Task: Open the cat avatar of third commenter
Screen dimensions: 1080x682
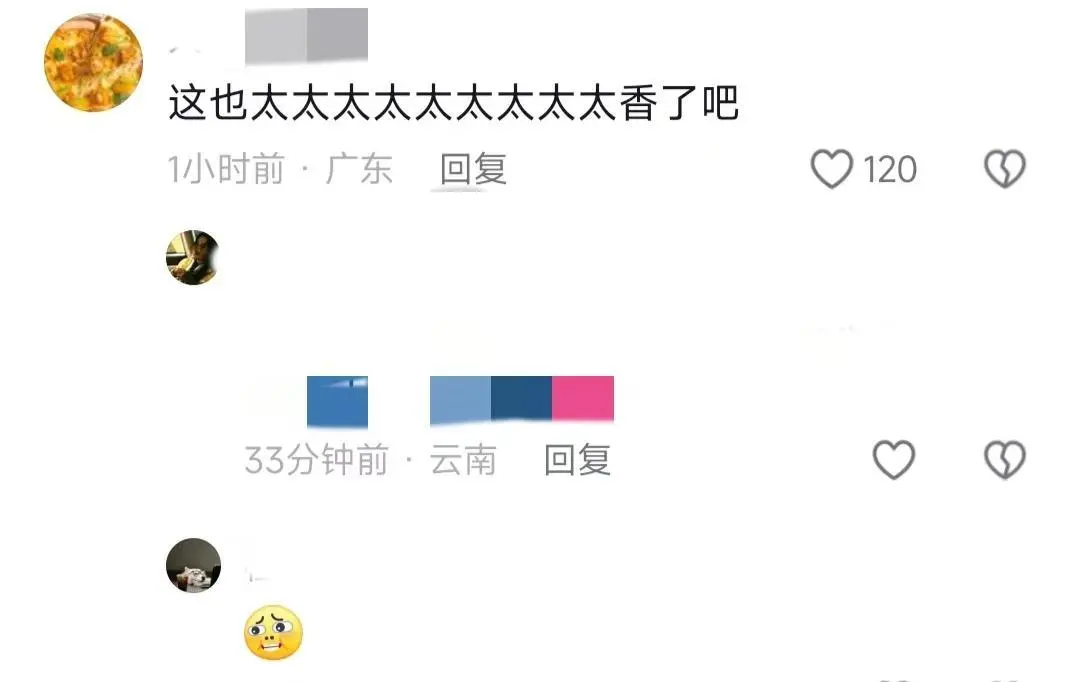Action: tap(194, 566)
